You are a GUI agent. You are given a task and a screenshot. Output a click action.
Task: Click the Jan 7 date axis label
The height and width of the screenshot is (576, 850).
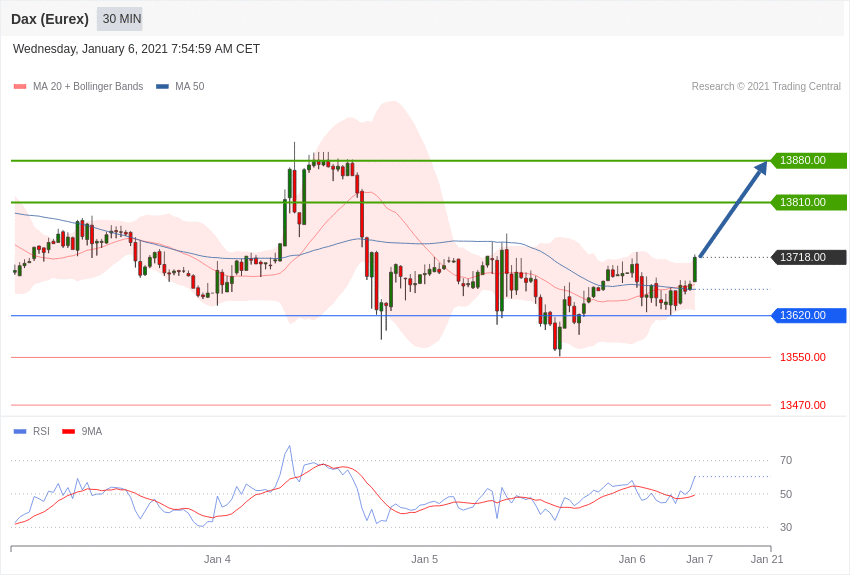click(x=699, y=559)
